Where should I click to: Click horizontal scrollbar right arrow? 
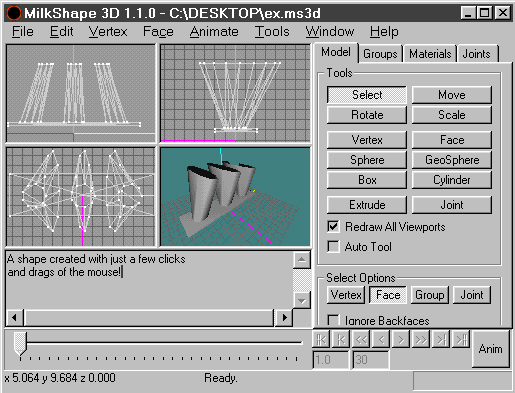pyautogui.click(x=284, y=318)
